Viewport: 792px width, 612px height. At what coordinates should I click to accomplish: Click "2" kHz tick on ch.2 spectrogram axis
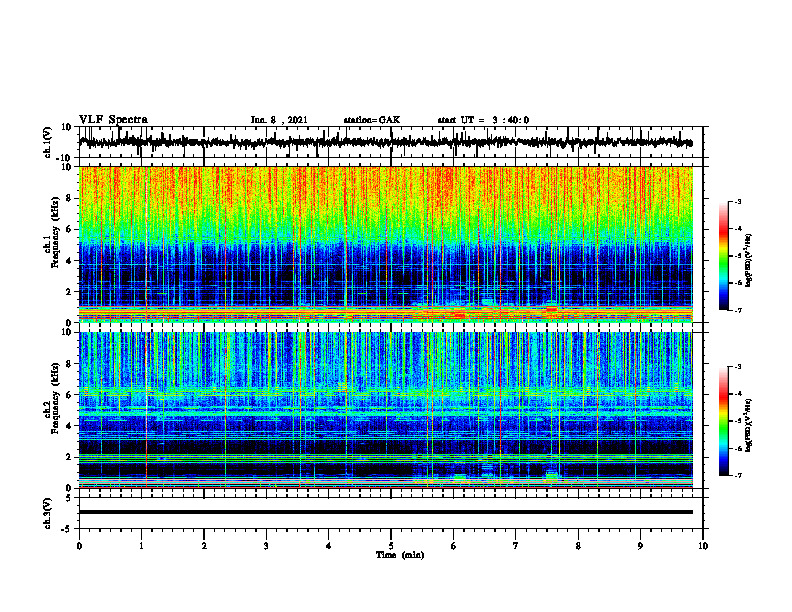69,457
